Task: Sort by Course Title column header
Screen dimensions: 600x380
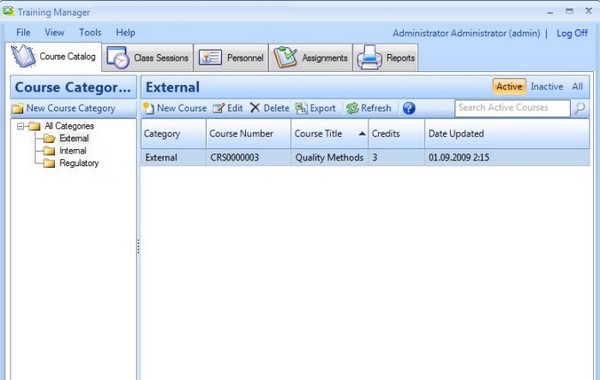Action: pos(329,134)
